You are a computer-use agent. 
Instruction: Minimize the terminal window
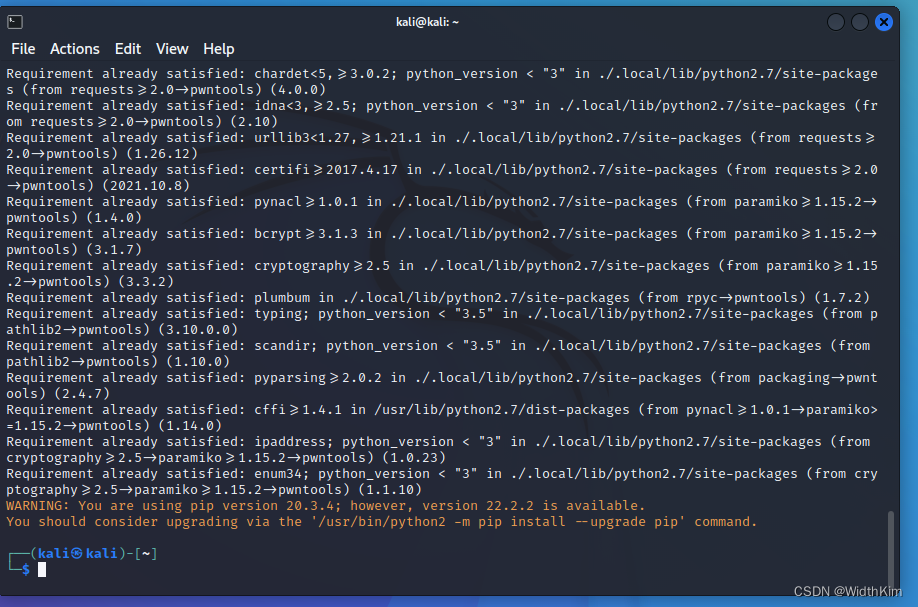click(x=835, y=21)
